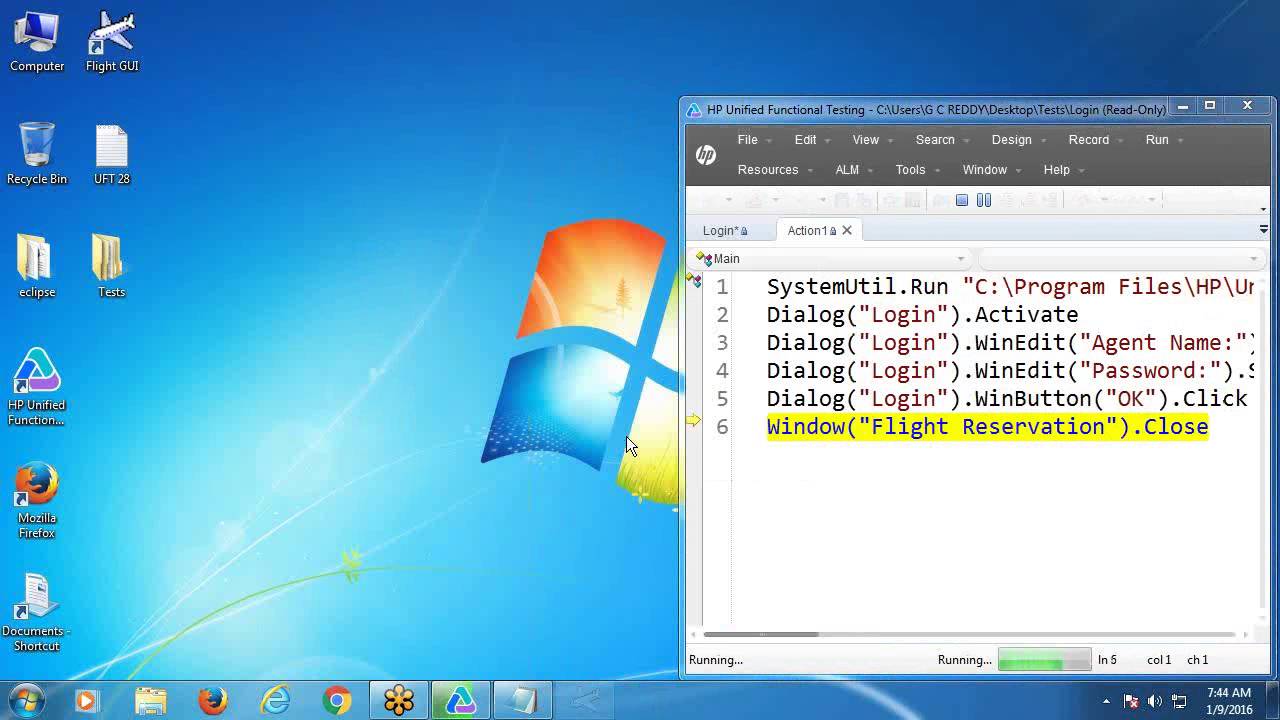The height and width of the screenshot is (720, 1280).
Task: Select the UFT 28 file on desktop
Action: click(x=112, y=155)
